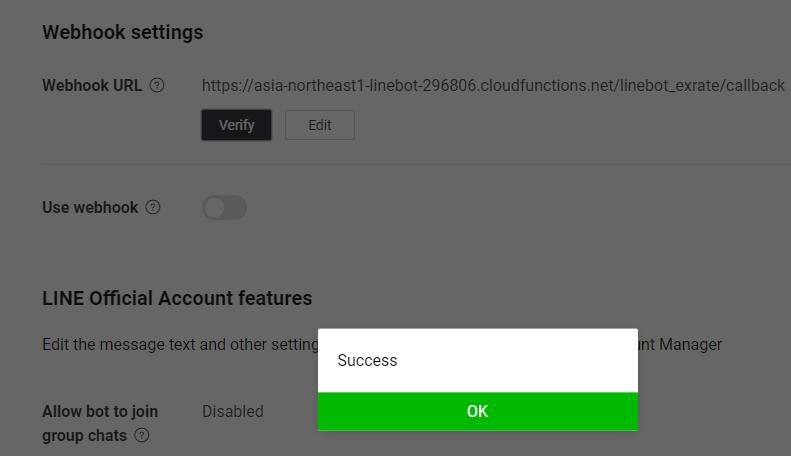Click the Webhook URL field label
The image size is (791, 456).
[92, 85]
